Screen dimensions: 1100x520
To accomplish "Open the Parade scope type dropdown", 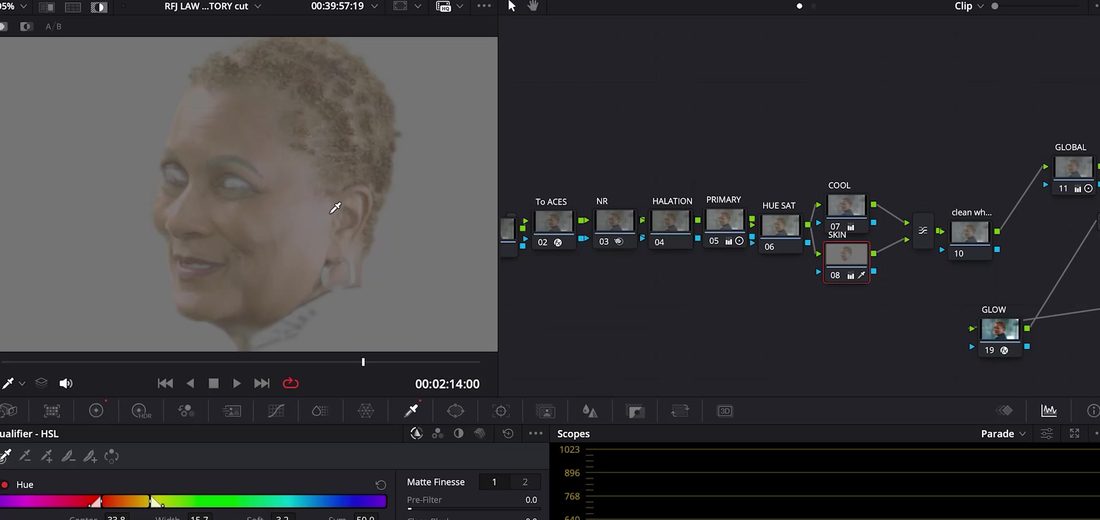I will (x=1003, y=434).
